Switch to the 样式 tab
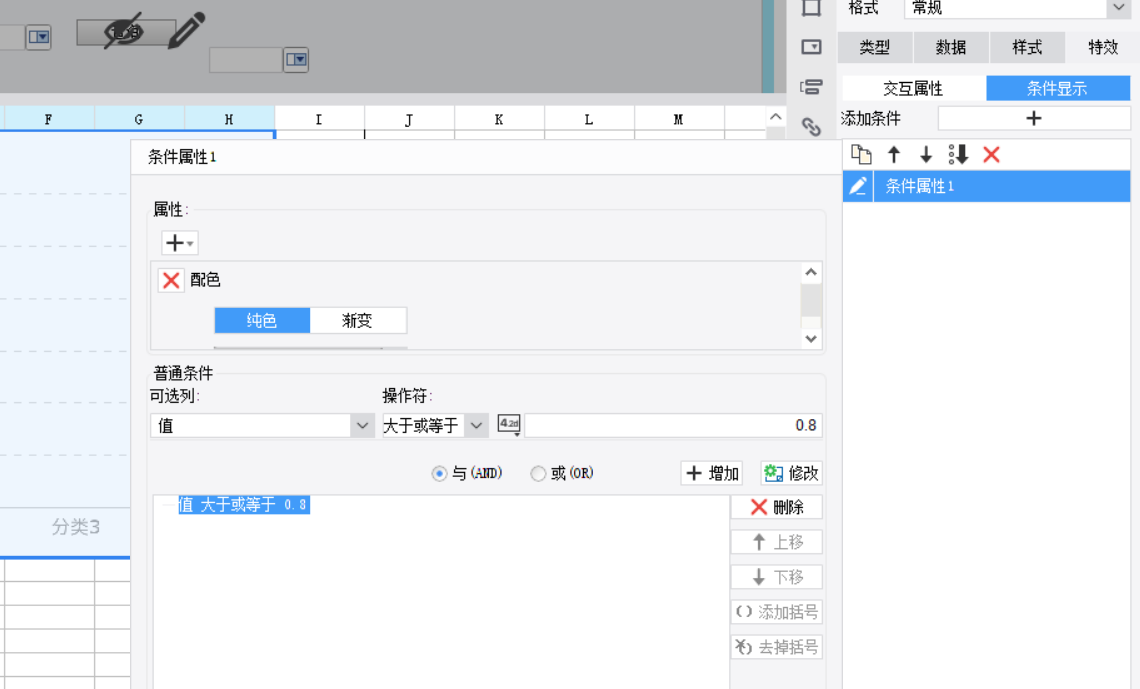This screenshot has height=689, width=1140. [x=1027, y=47]
